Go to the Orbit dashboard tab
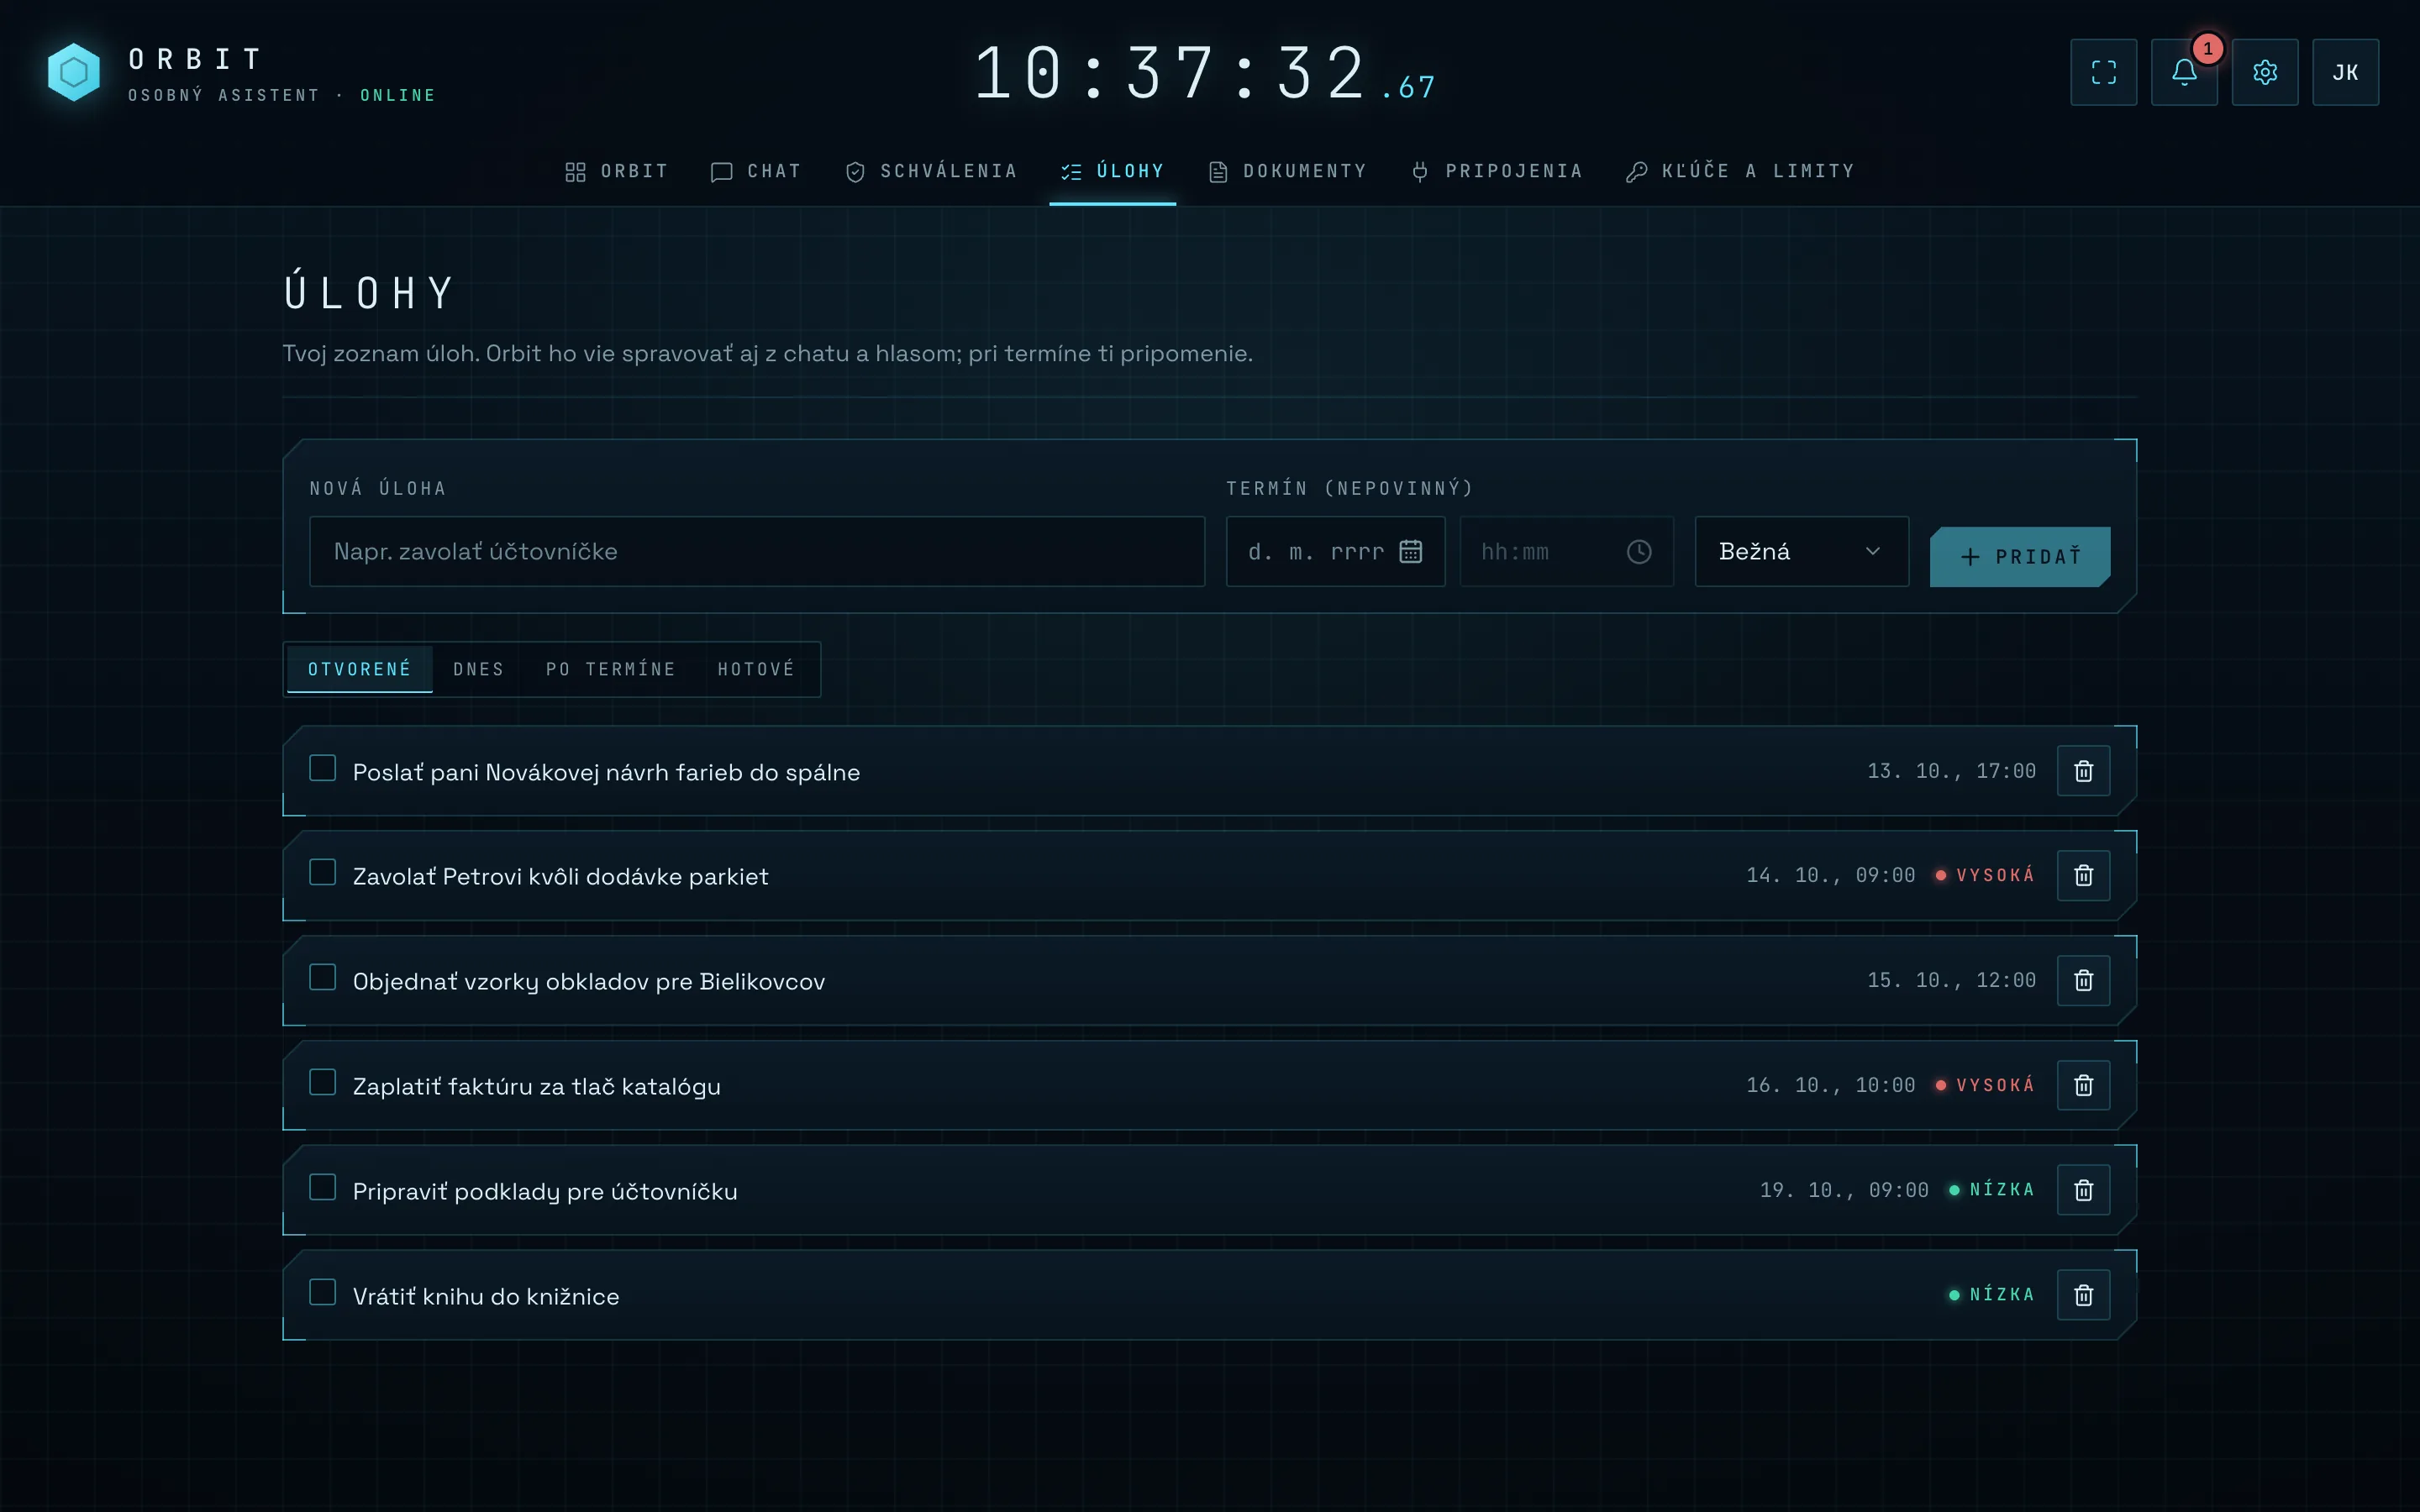Viewport: 2420px width, 1512px height. point(616,171)
